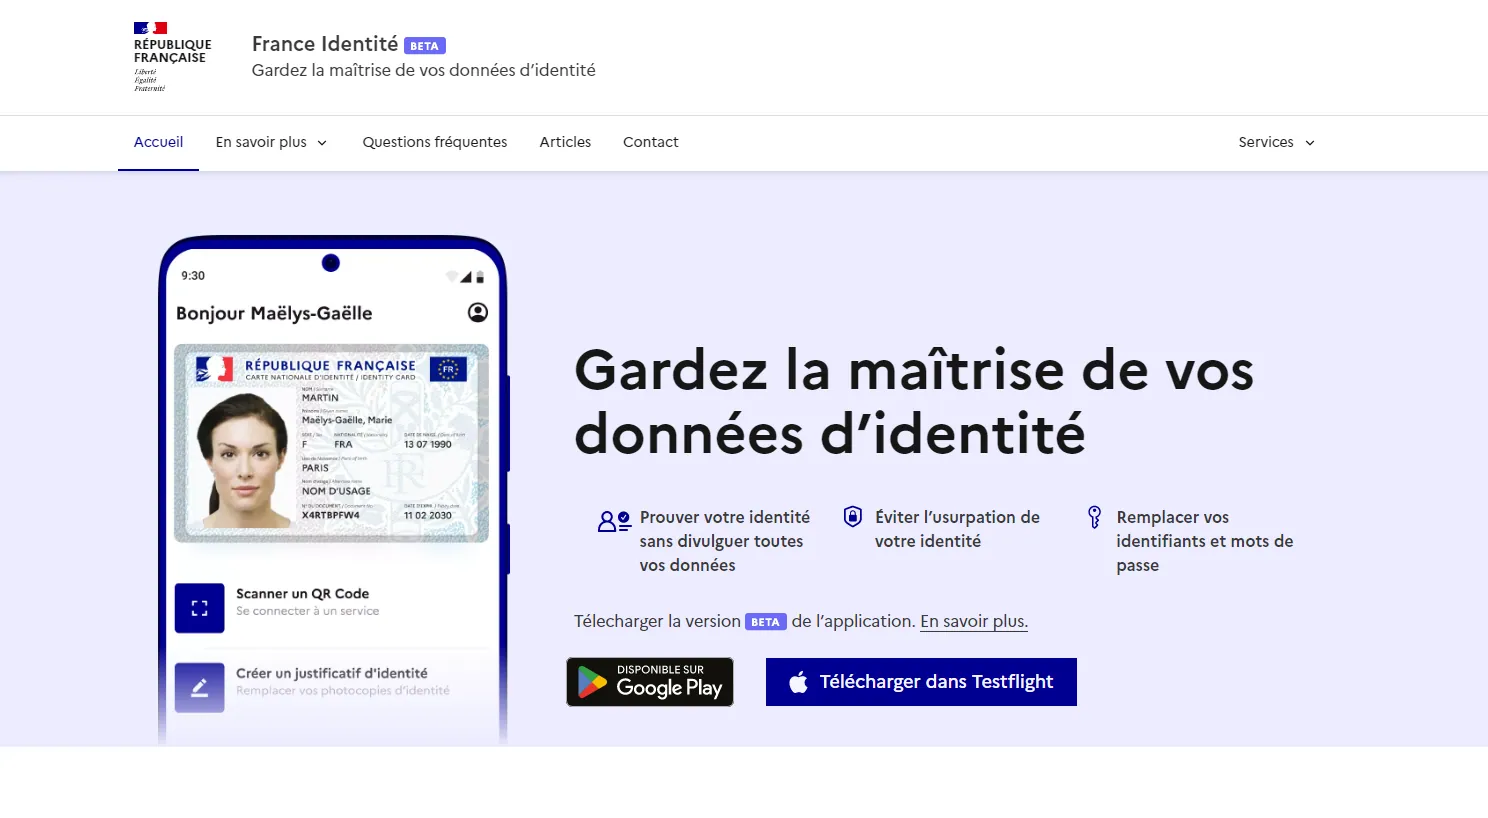
Task: Click the EU FR flag emblem on the card
Action: point(448,369)
